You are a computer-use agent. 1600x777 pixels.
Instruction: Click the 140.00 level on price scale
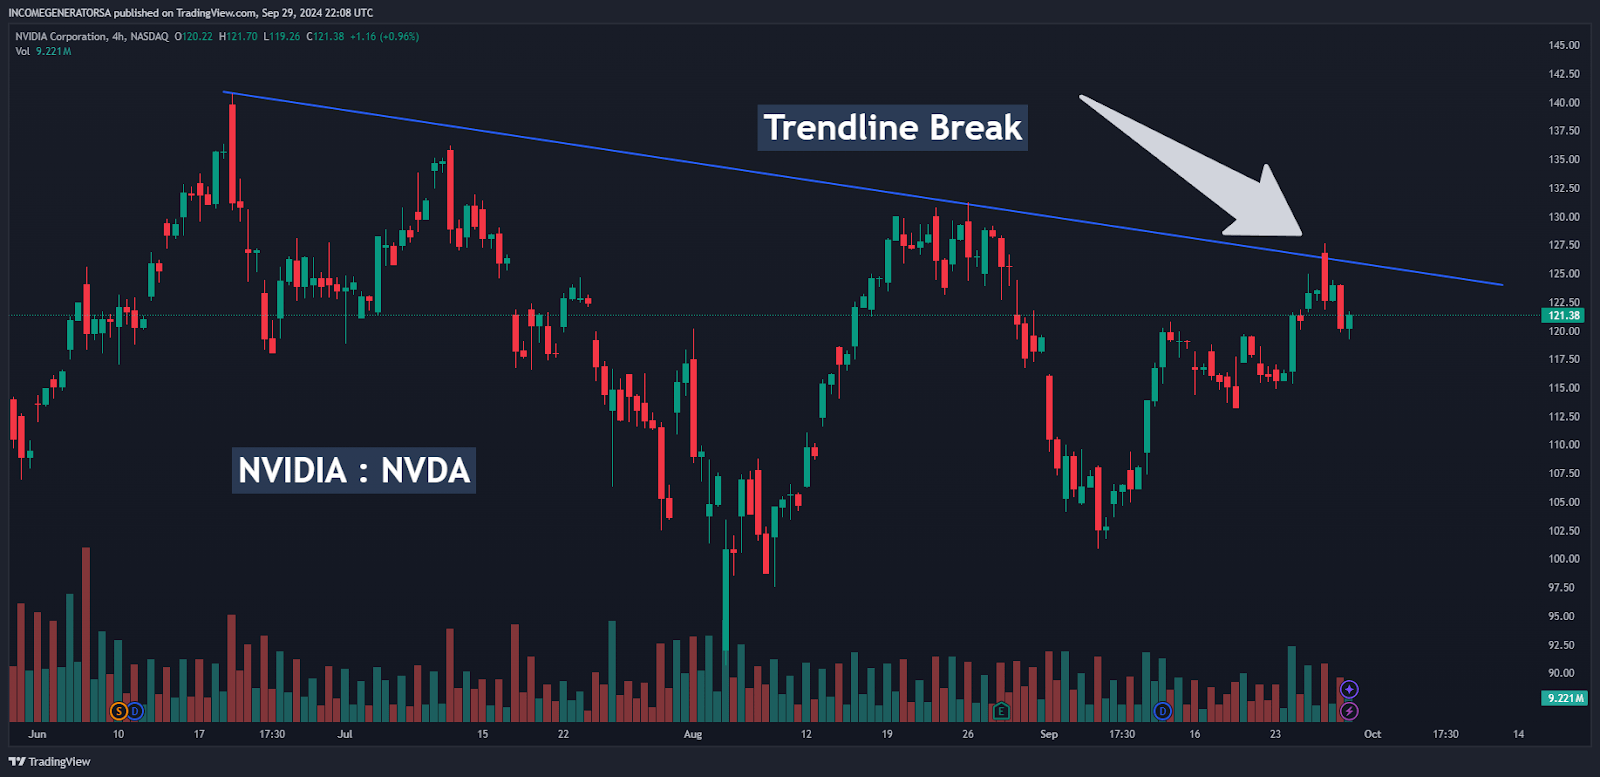coord(1564,102)
